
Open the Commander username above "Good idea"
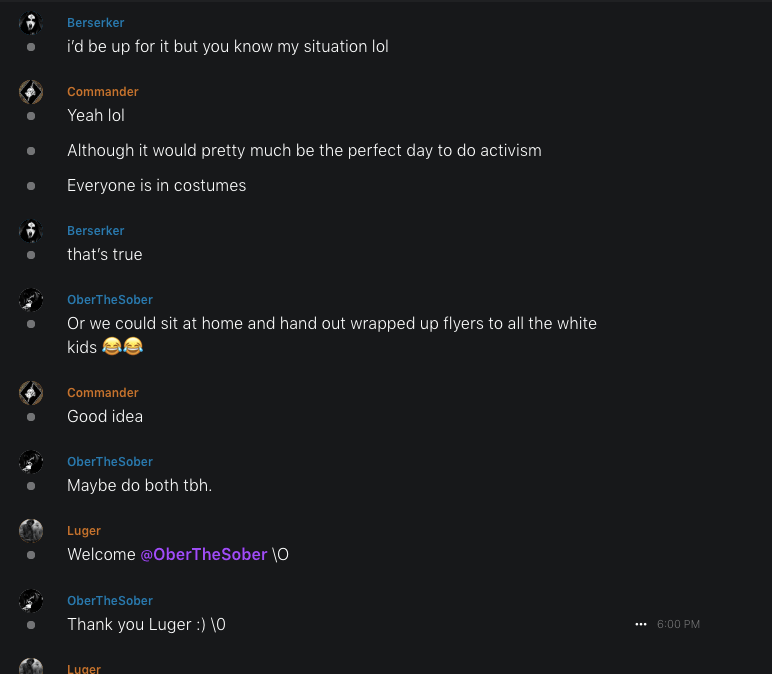103,393
